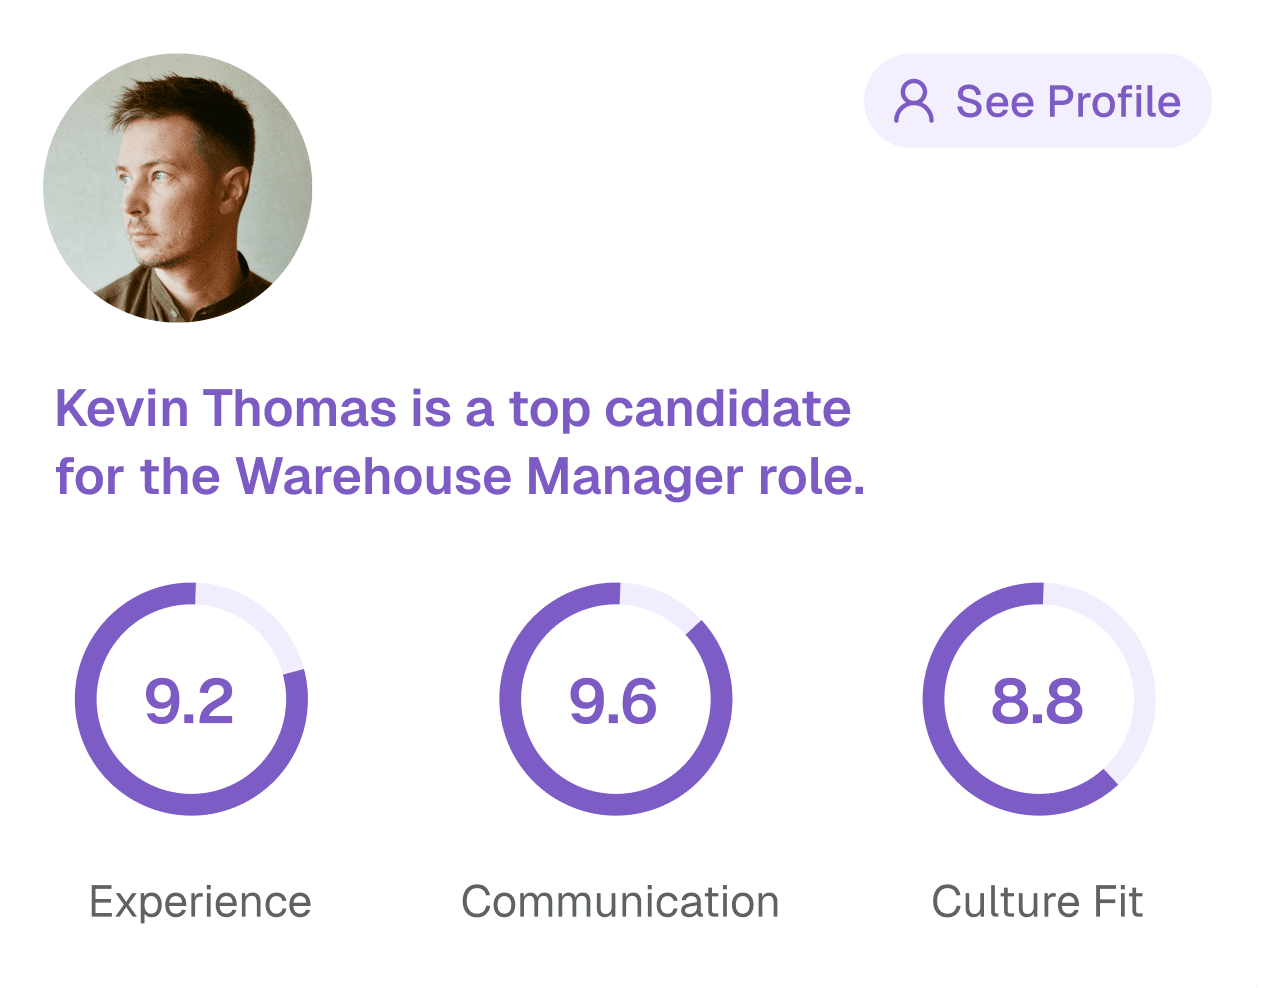Click the unfilled light arc of Communication ring
The image size is (1273, 988).
[x=662, y=604]
